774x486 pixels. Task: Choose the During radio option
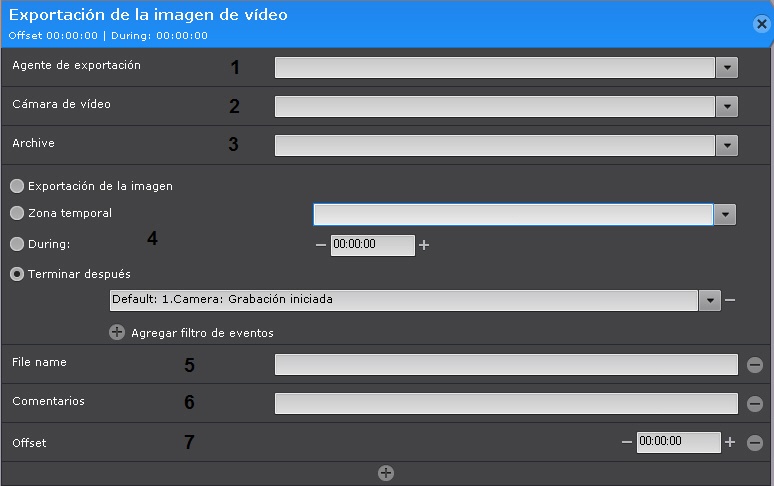pyautogui.click(x=16, y=243)
